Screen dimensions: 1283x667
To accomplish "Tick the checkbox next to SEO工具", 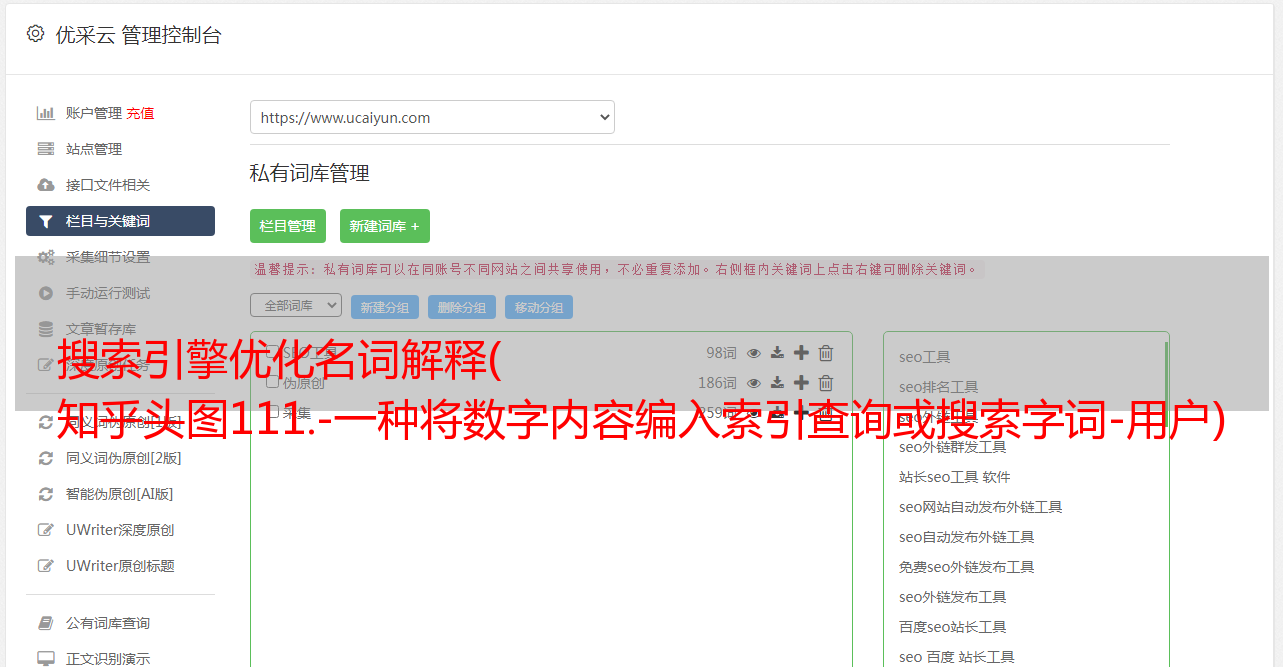I will coord(272,352).
